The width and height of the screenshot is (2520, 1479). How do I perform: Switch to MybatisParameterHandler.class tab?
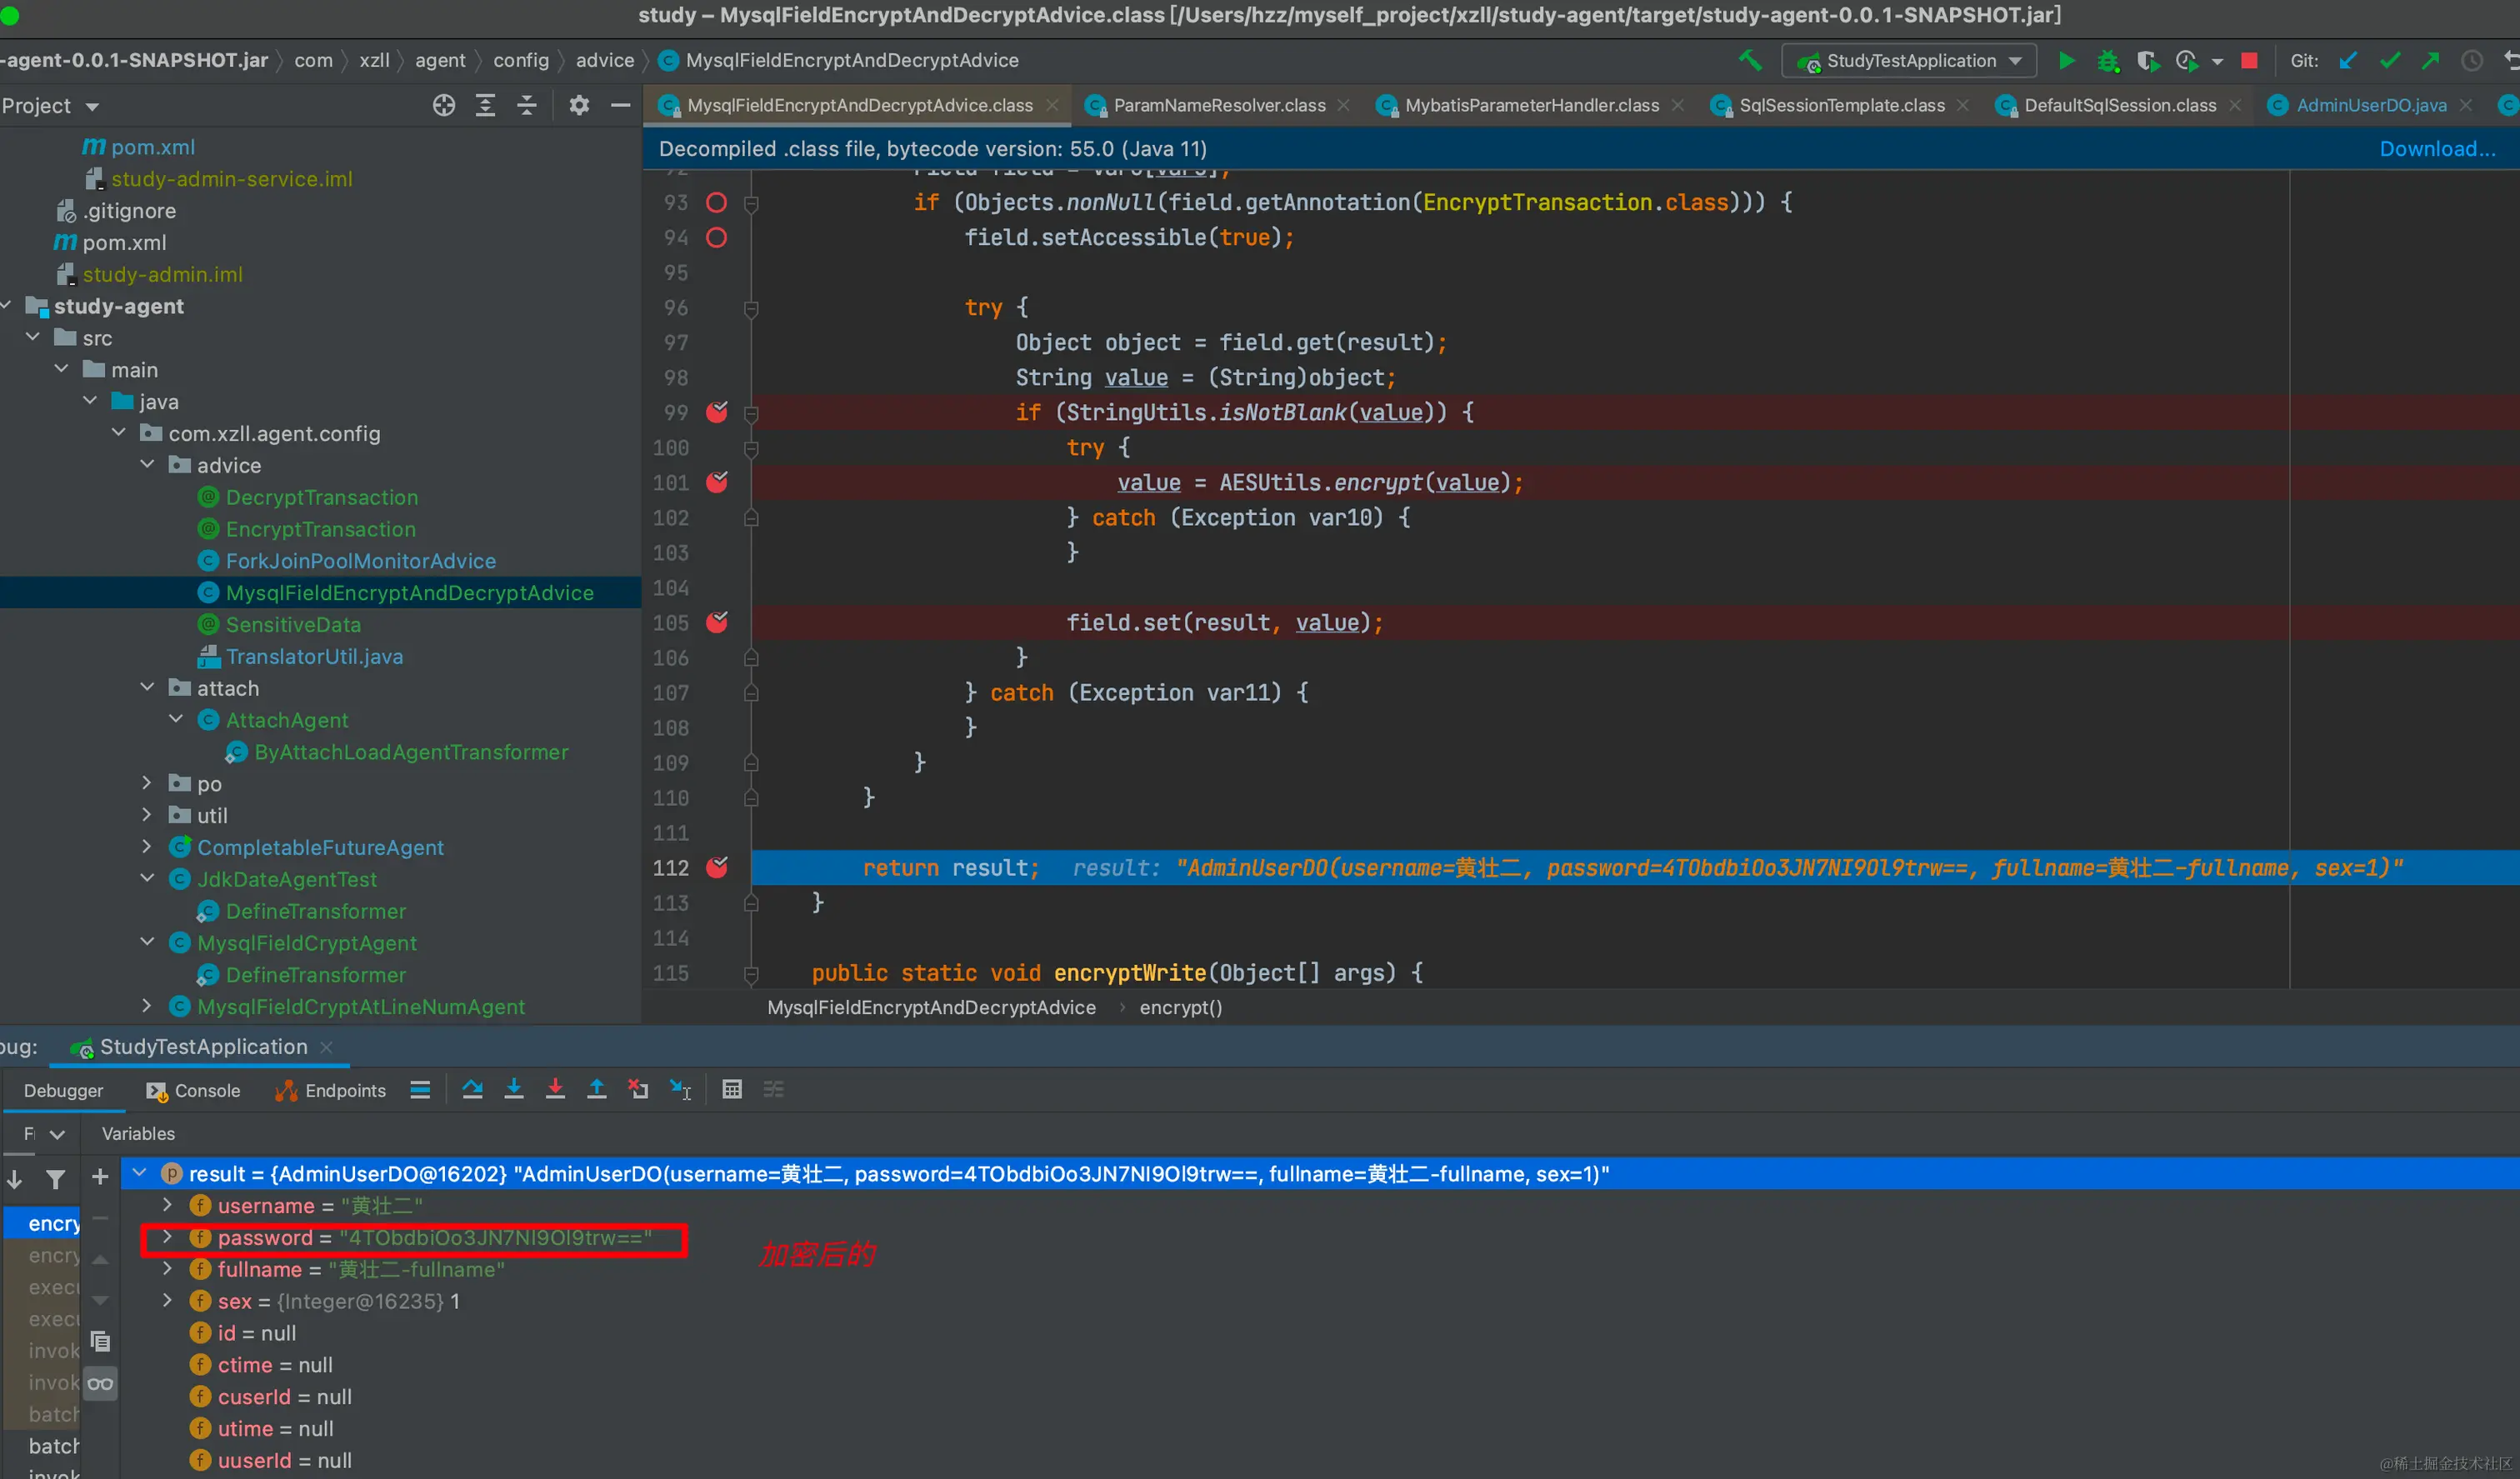pyautogui.click(x=1531, y=105)
